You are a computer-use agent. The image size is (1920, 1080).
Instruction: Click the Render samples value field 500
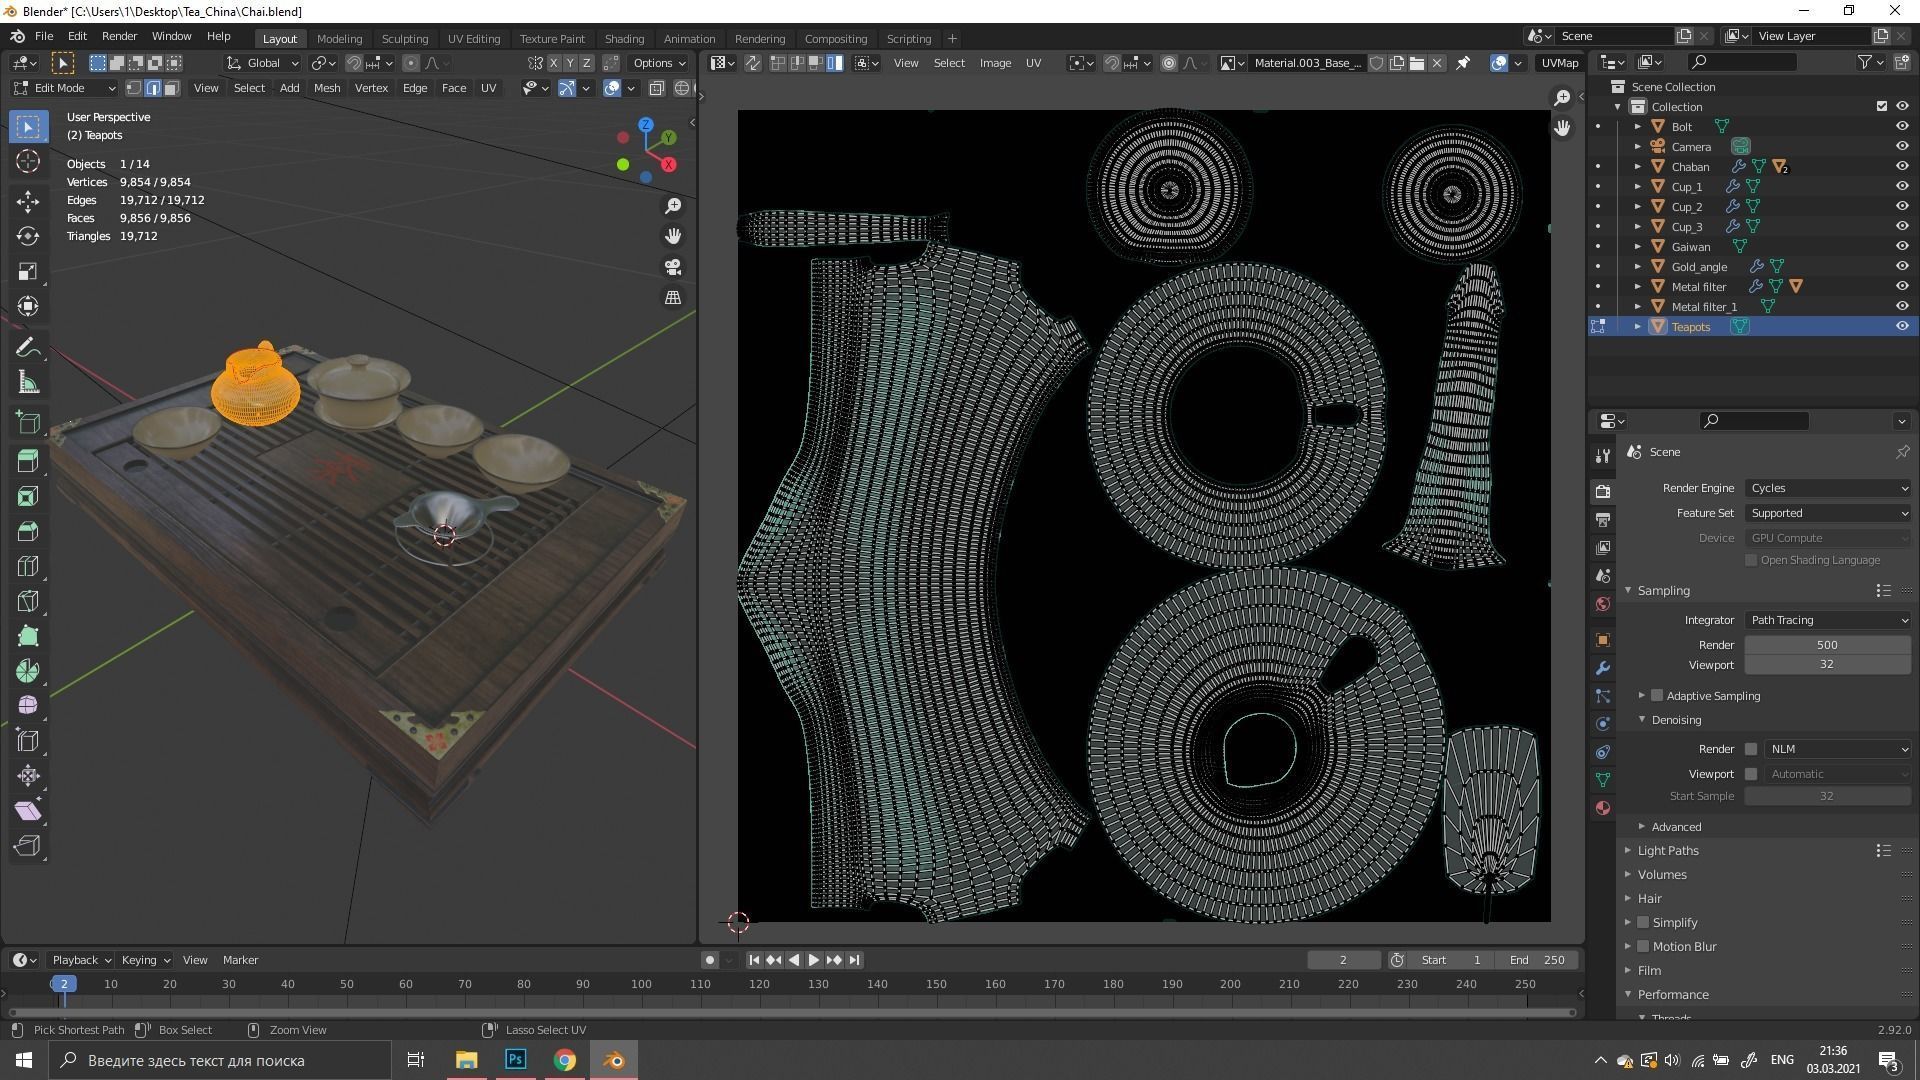[1826, 645]
